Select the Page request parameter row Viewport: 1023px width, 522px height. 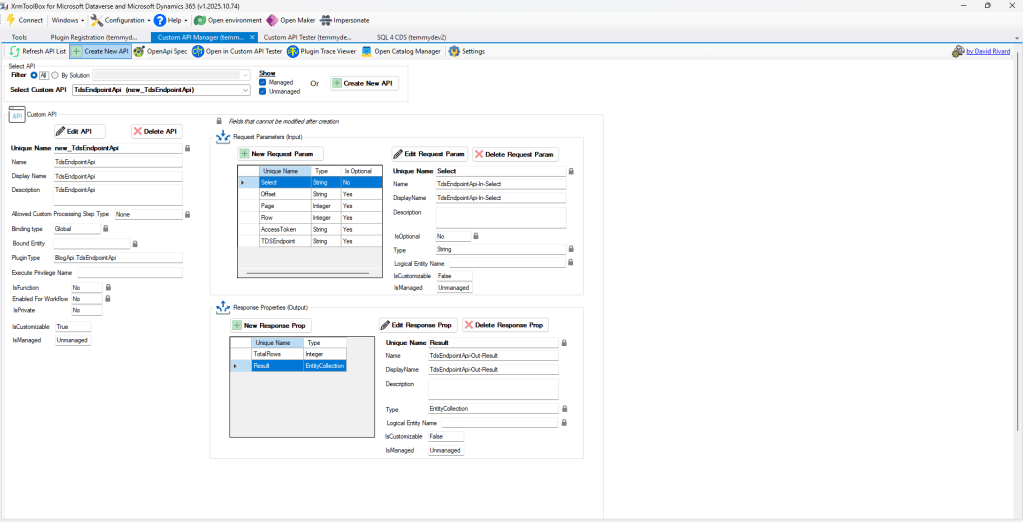tap(310, 206)
